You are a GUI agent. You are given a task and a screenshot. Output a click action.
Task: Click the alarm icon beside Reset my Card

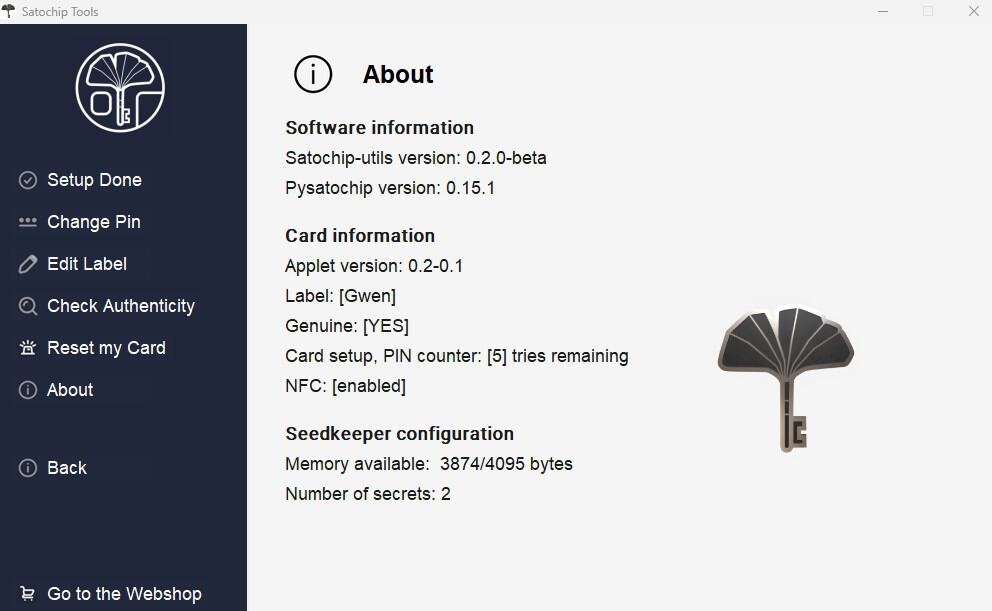(28, 348)
